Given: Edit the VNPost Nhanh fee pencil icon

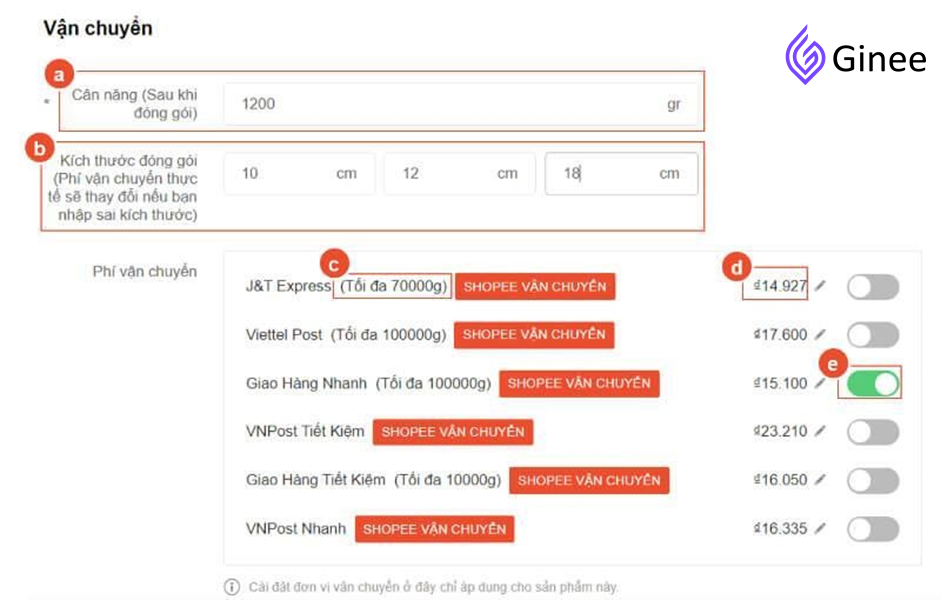Looking at the screenshot, I should pyautogui.click(x=820, y=528).
